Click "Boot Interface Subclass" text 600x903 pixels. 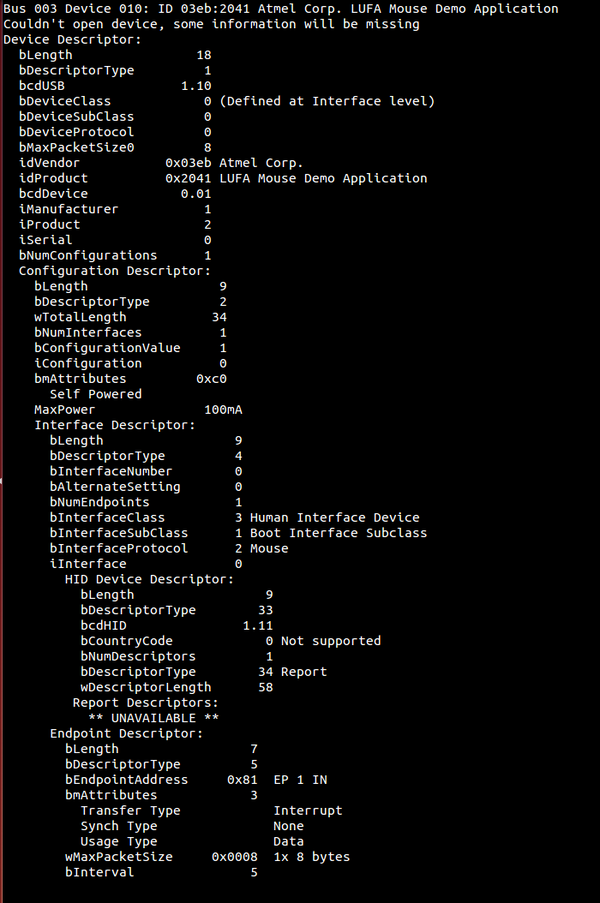tap(338, 533)
